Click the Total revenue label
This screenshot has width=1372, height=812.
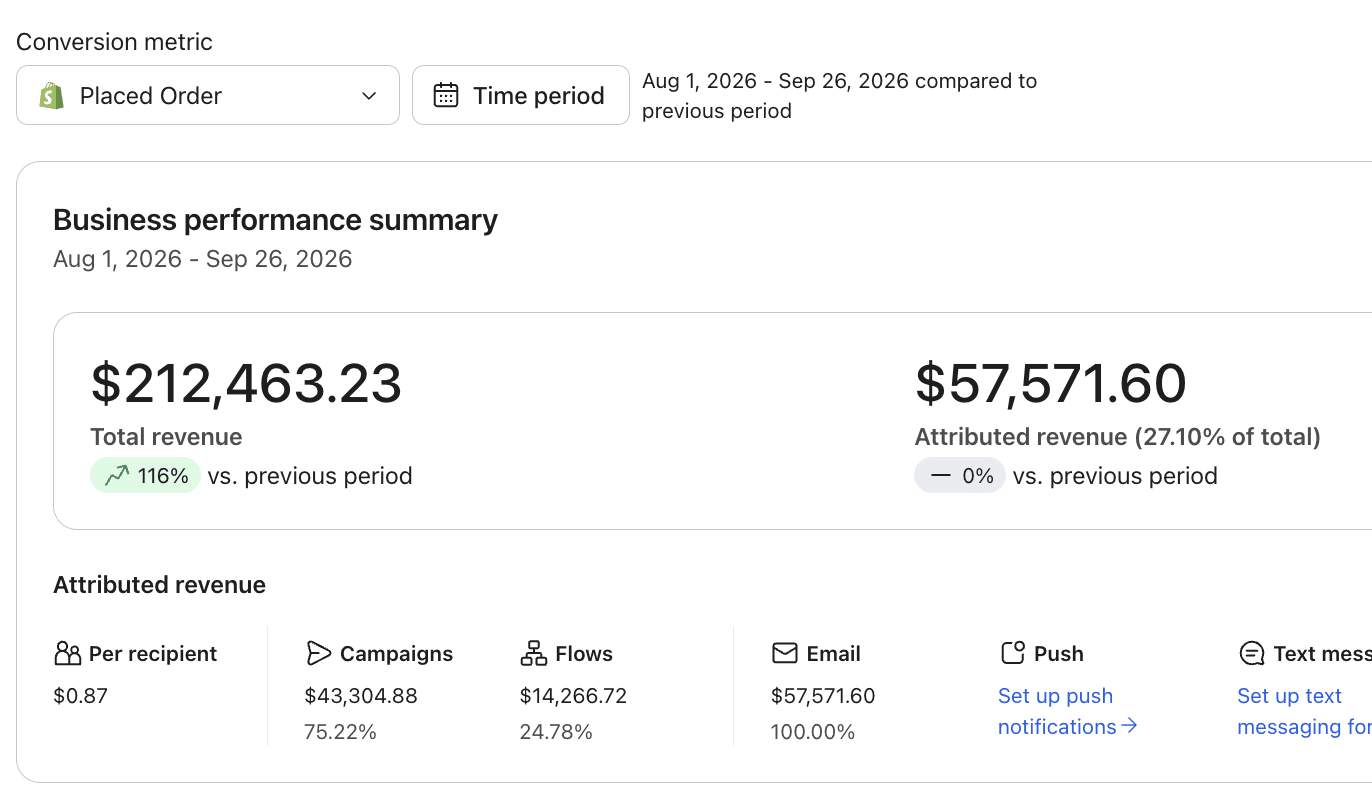pos(166,437)
